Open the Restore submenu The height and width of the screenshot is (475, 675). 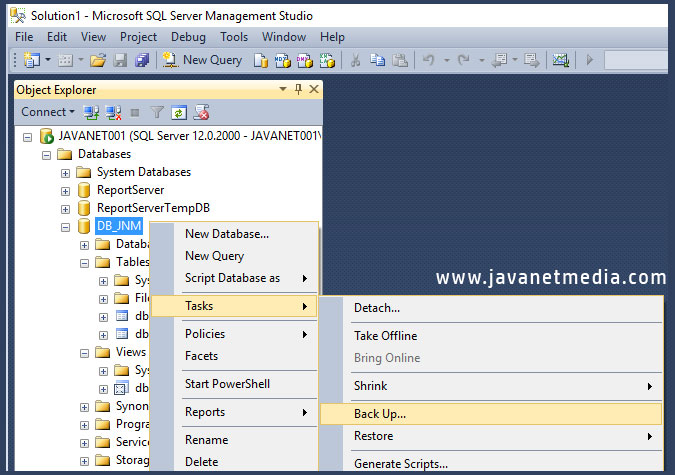pyautogui.click(x=491, y=436)
